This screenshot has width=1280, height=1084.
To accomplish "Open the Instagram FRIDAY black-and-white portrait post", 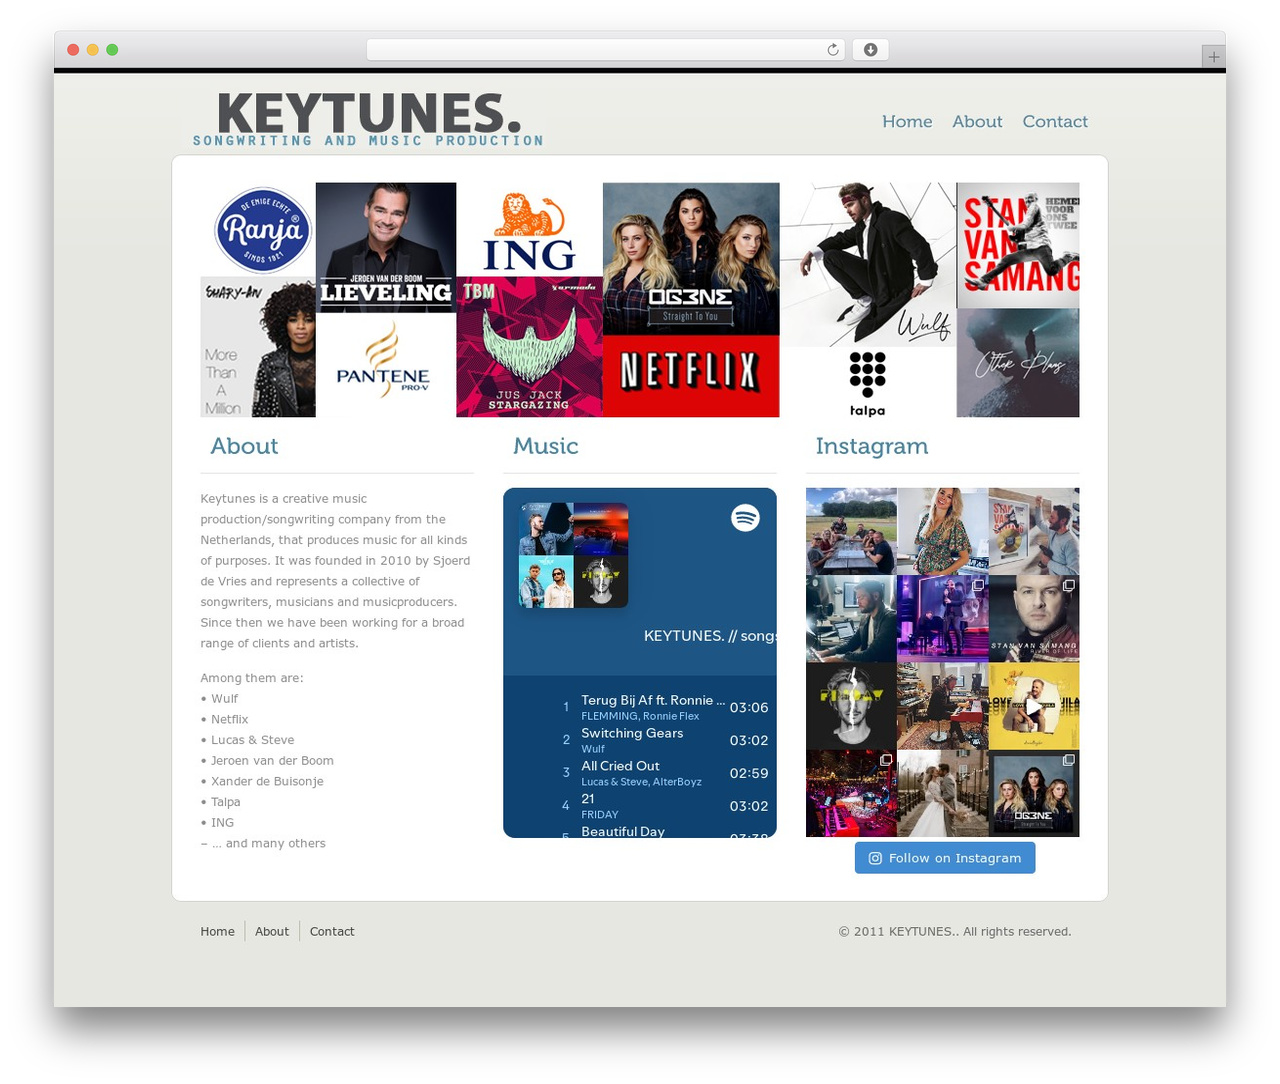I will pyautogui.click(x=851, y=706).
